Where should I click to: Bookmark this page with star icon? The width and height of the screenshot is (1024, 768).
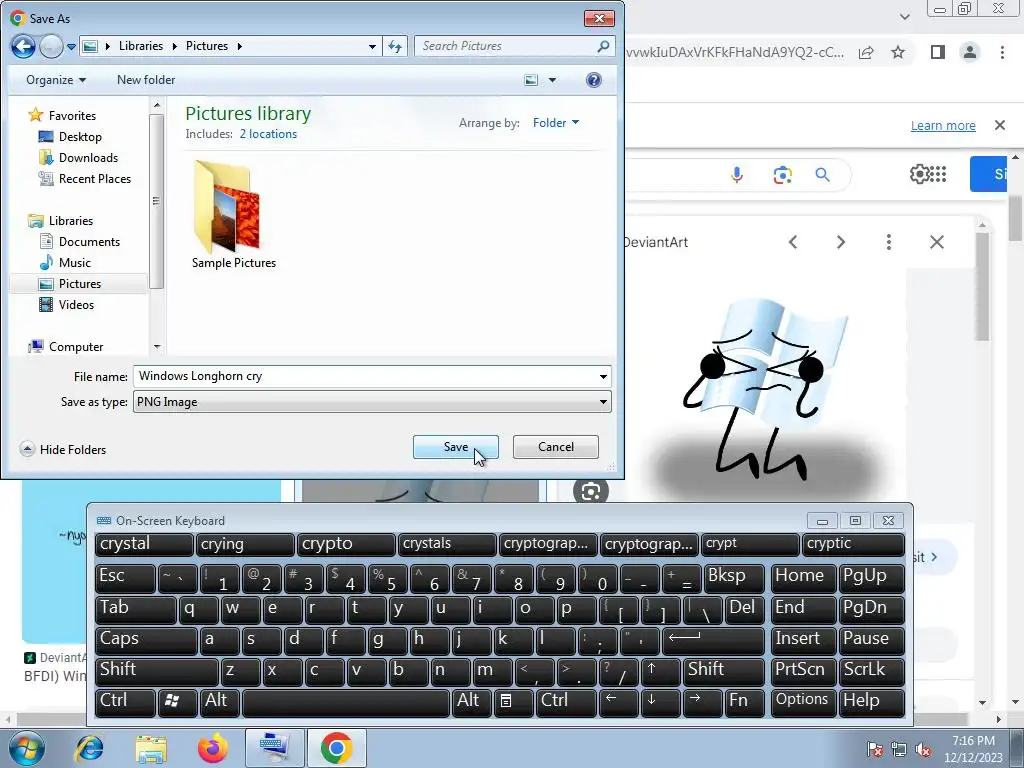tap(898, 52)
